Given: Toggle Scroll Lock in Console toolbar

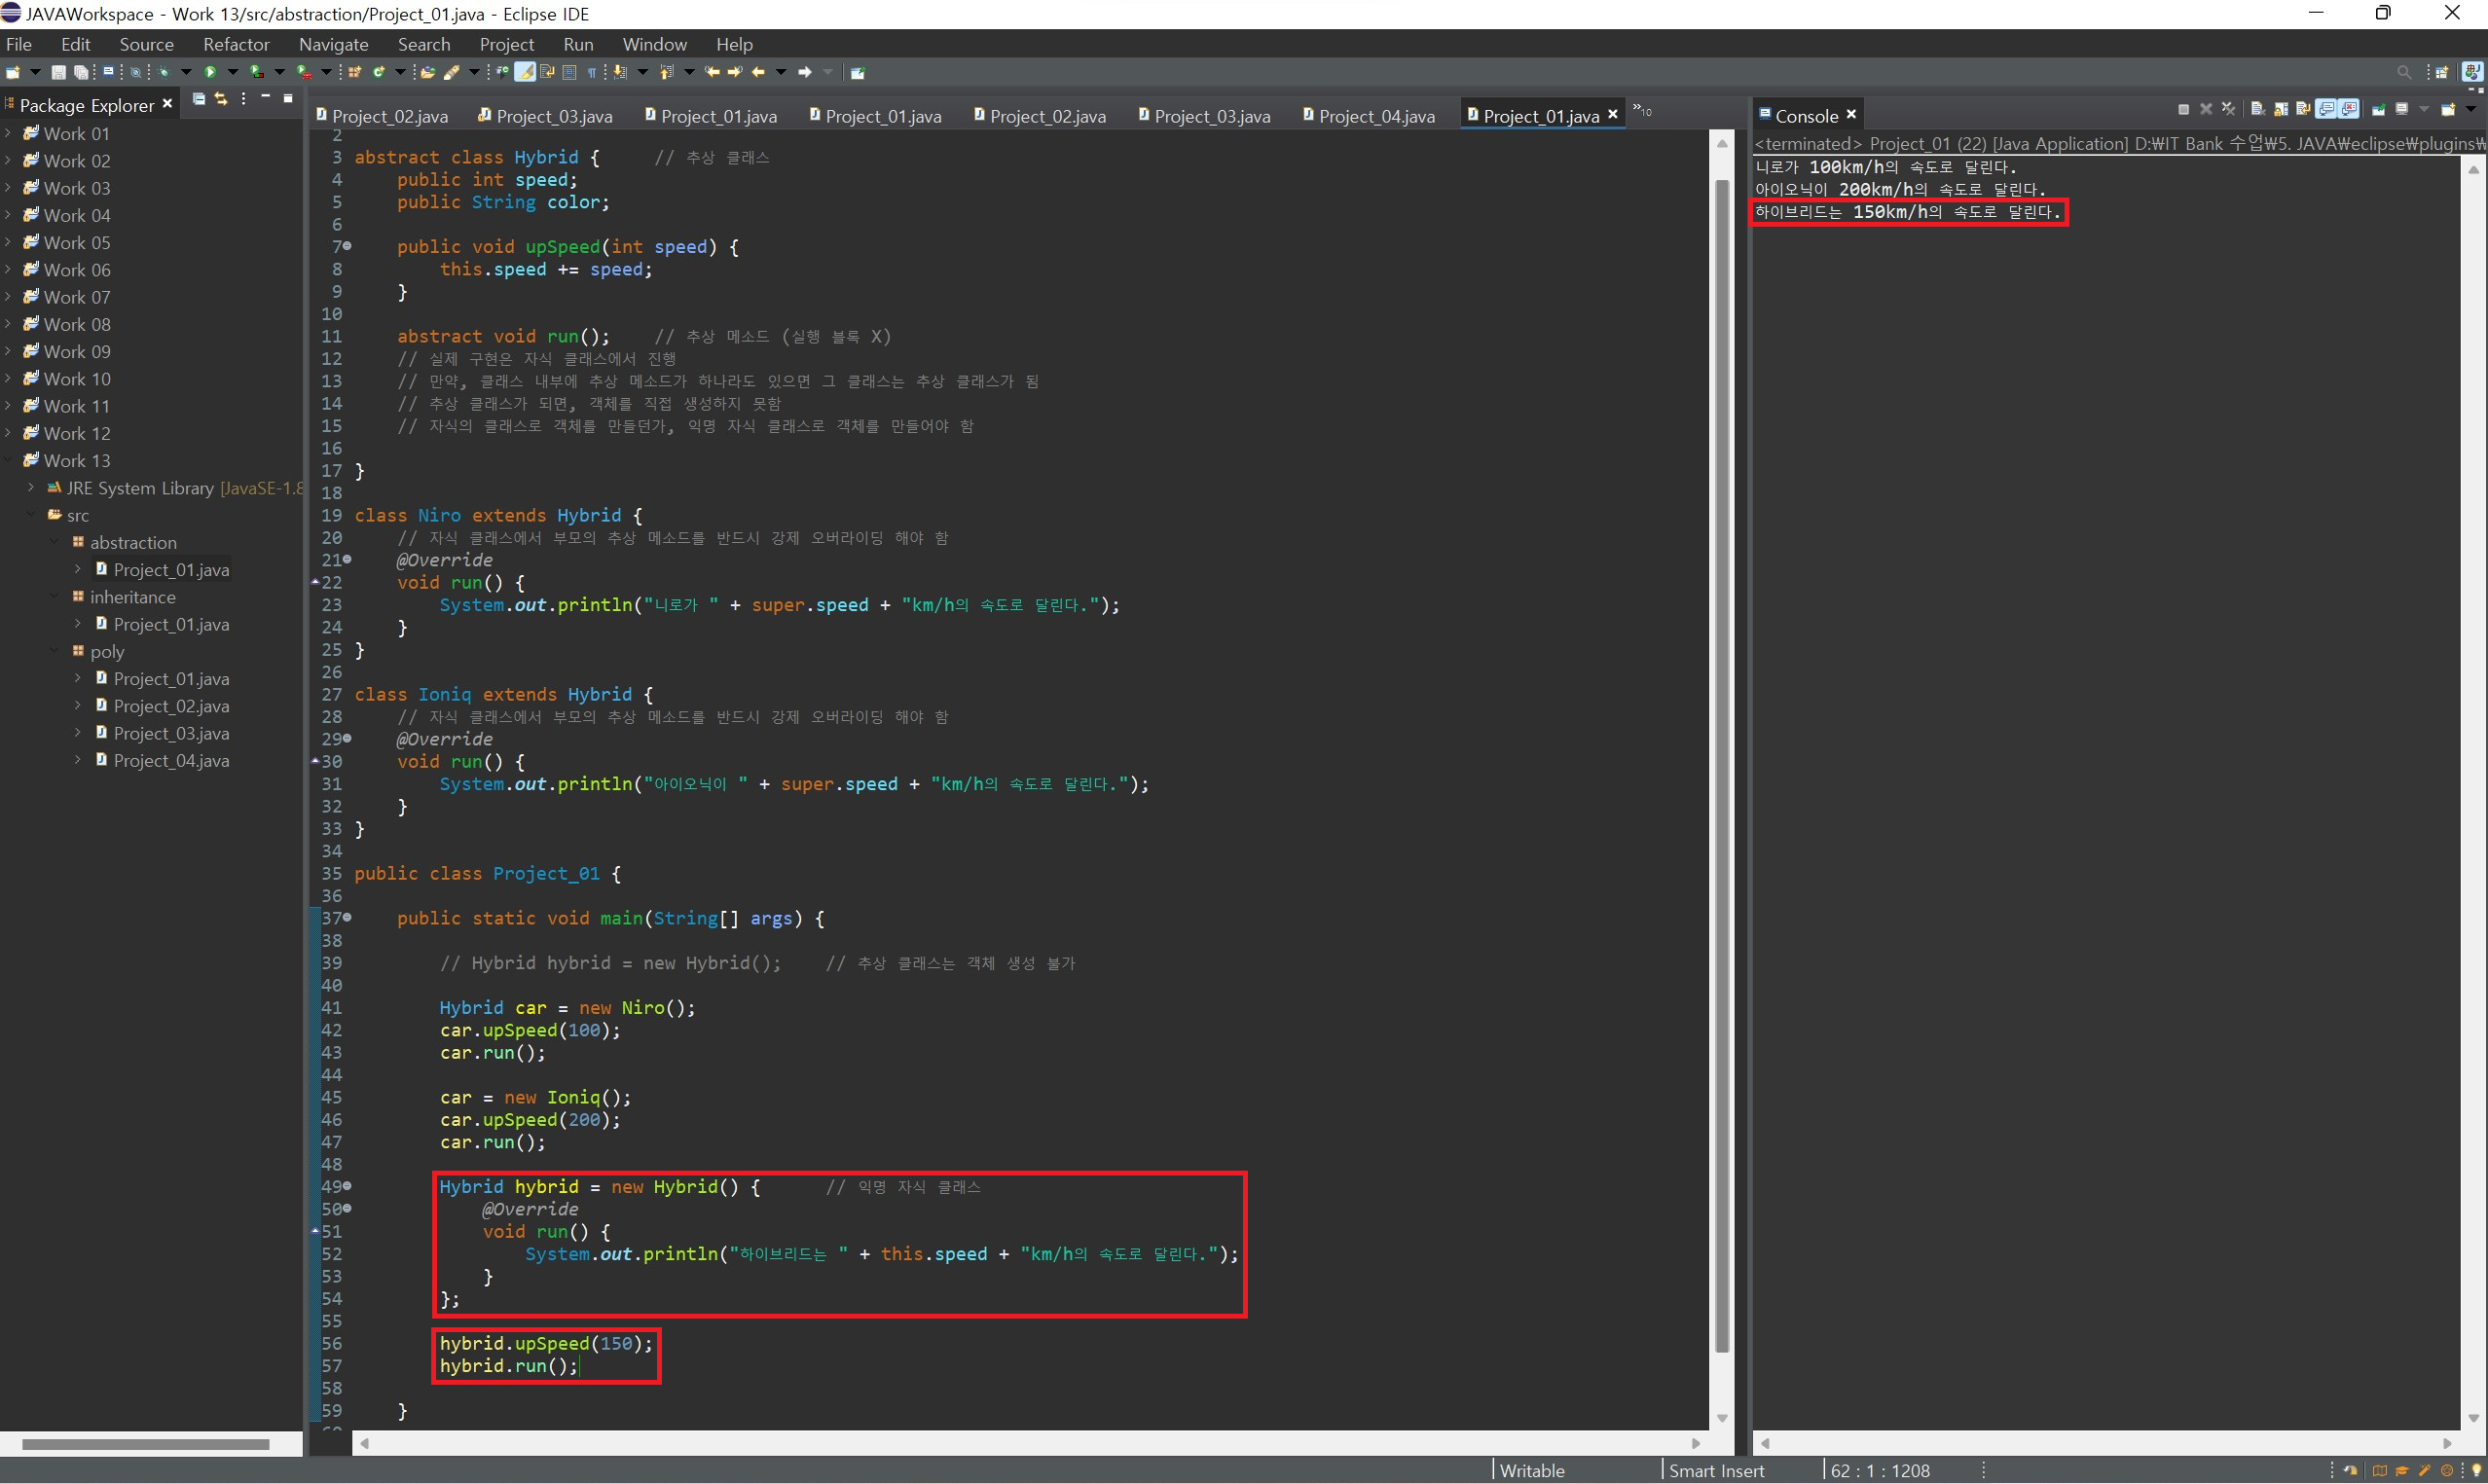Looking at the screenshot, I should coord(2281,110).
